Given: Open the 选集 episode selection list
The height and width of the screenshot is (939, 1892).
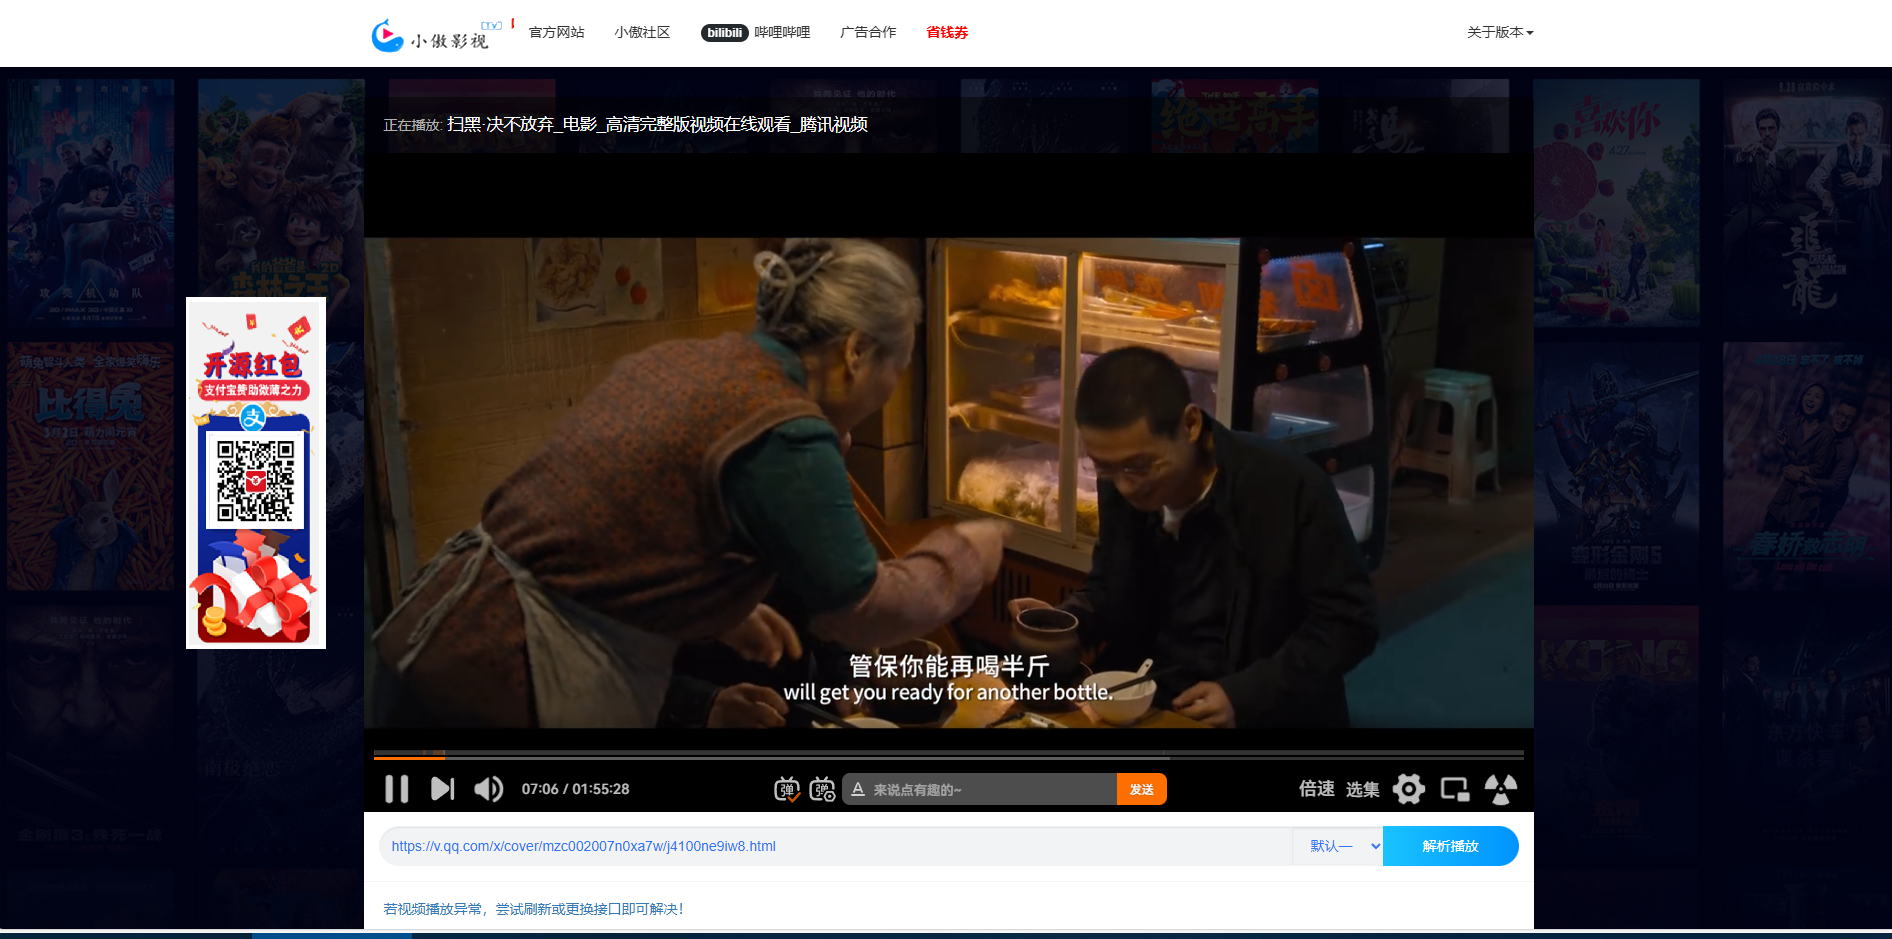Looking at the screenshot, I should [x=1362, y=790].
